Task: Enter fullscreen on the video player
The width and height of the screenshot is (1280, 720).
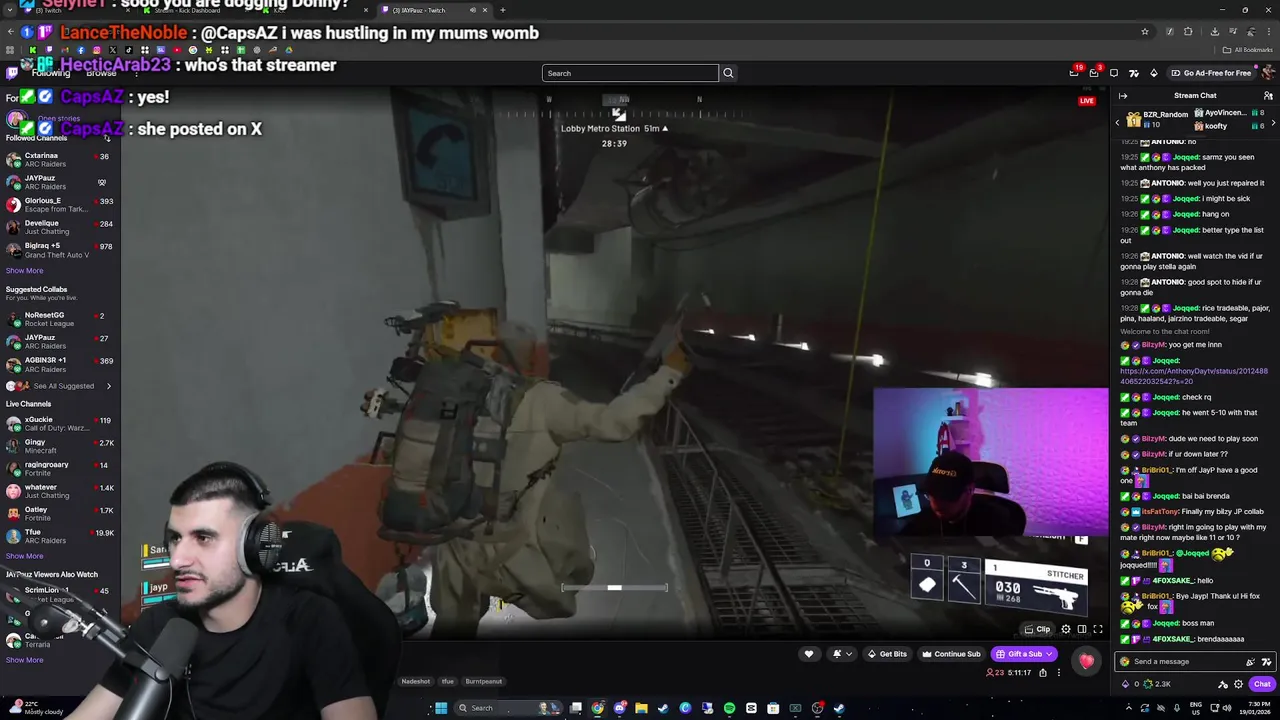Action: (1098, 629)
